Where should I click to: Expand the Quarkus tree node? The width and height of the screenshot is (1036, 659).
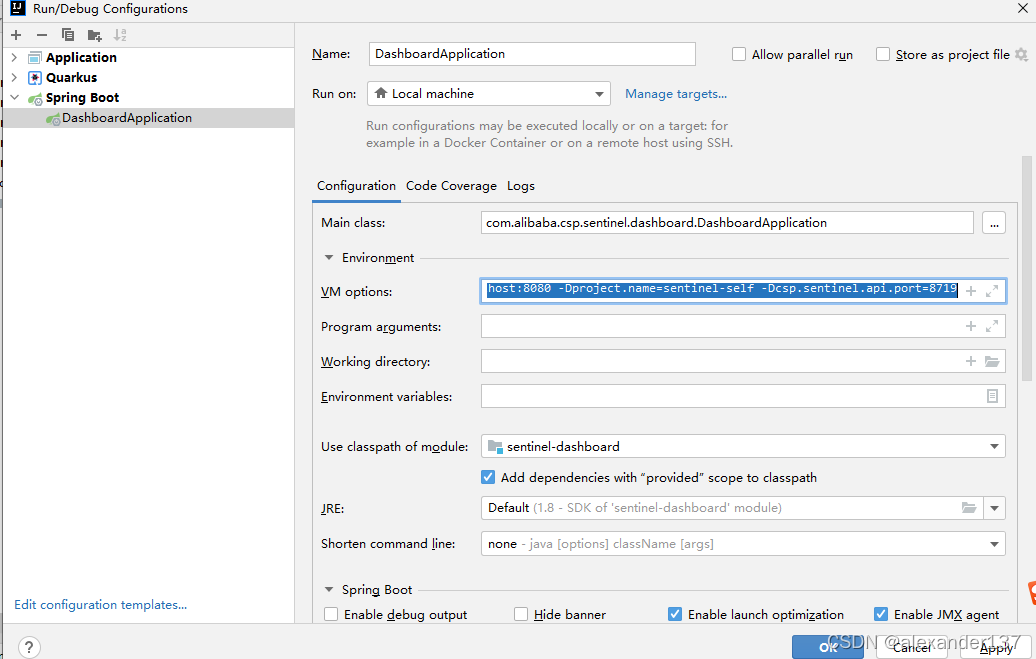click(x=15, y=77)
